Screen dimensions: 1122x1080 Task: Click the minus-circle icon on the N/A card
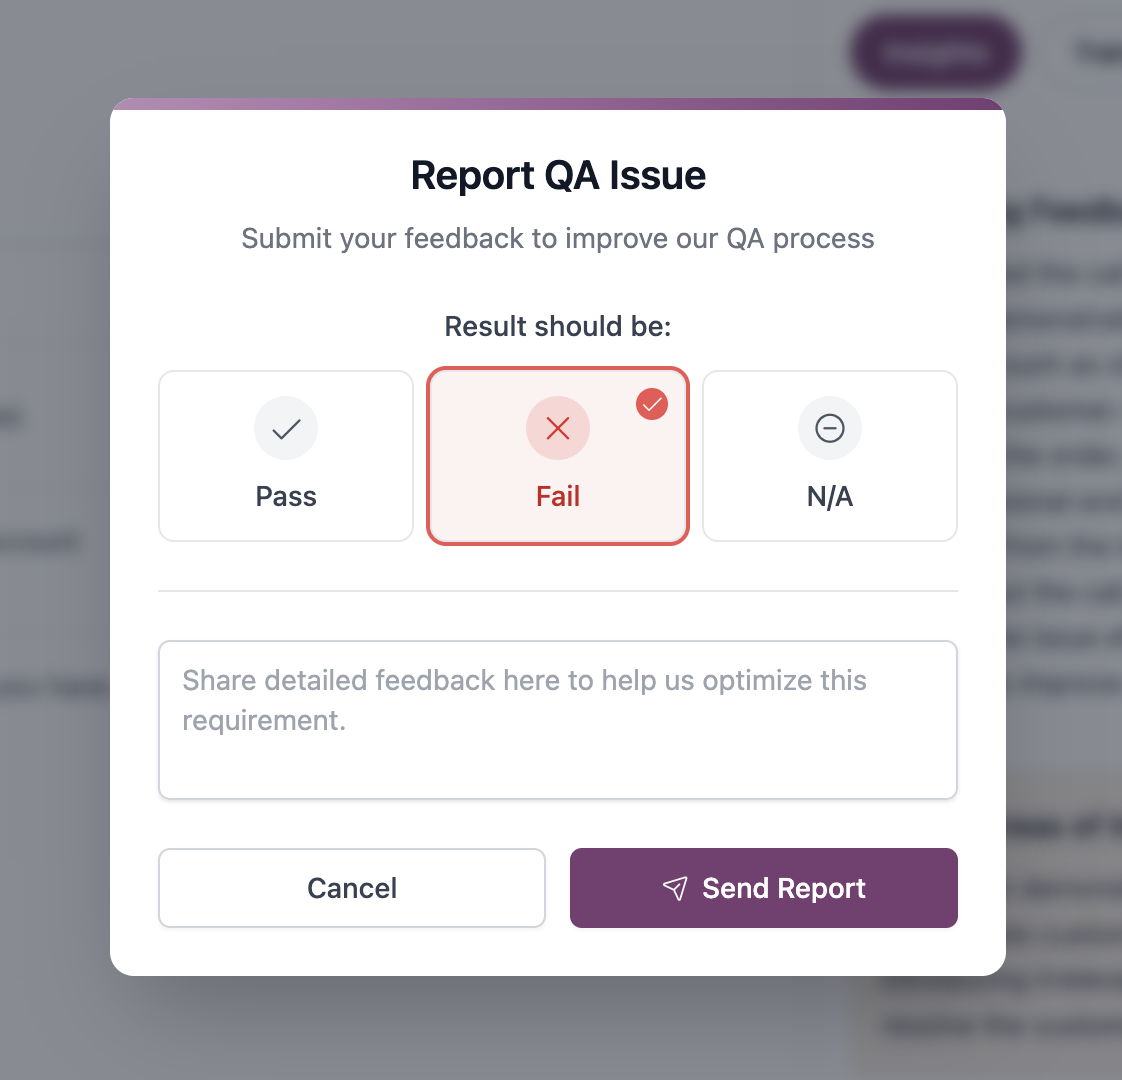(x=829, y=428)
